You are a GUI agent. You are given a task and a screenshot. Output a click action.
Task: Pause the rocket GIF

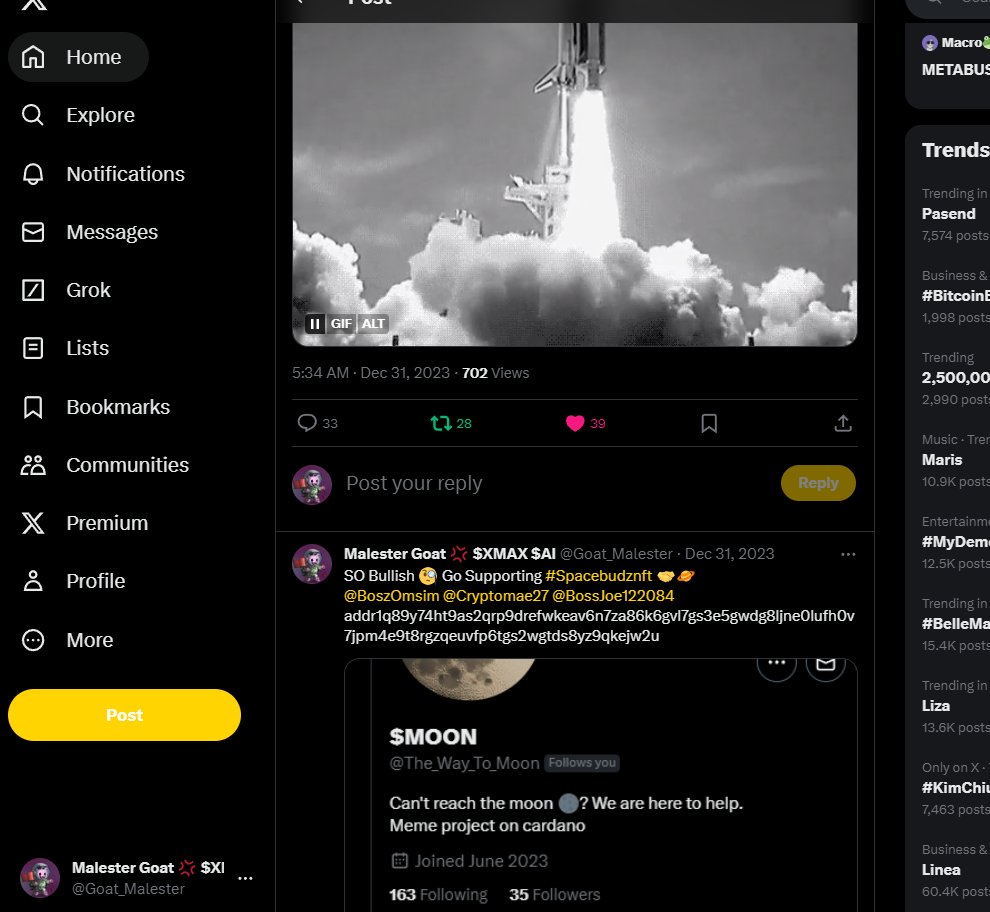click(x=314, y=324)
